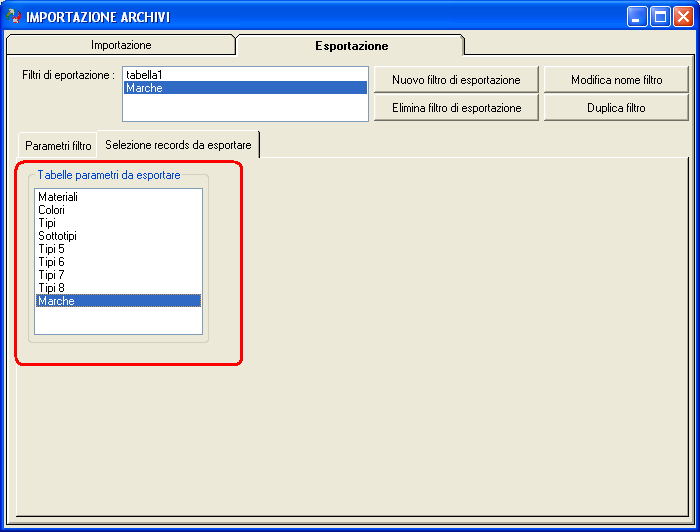This screenshot has width=700, height=532.
Task: Close the Importazione Archivi window
Action: pyautogui.click(x=683, y=17)
